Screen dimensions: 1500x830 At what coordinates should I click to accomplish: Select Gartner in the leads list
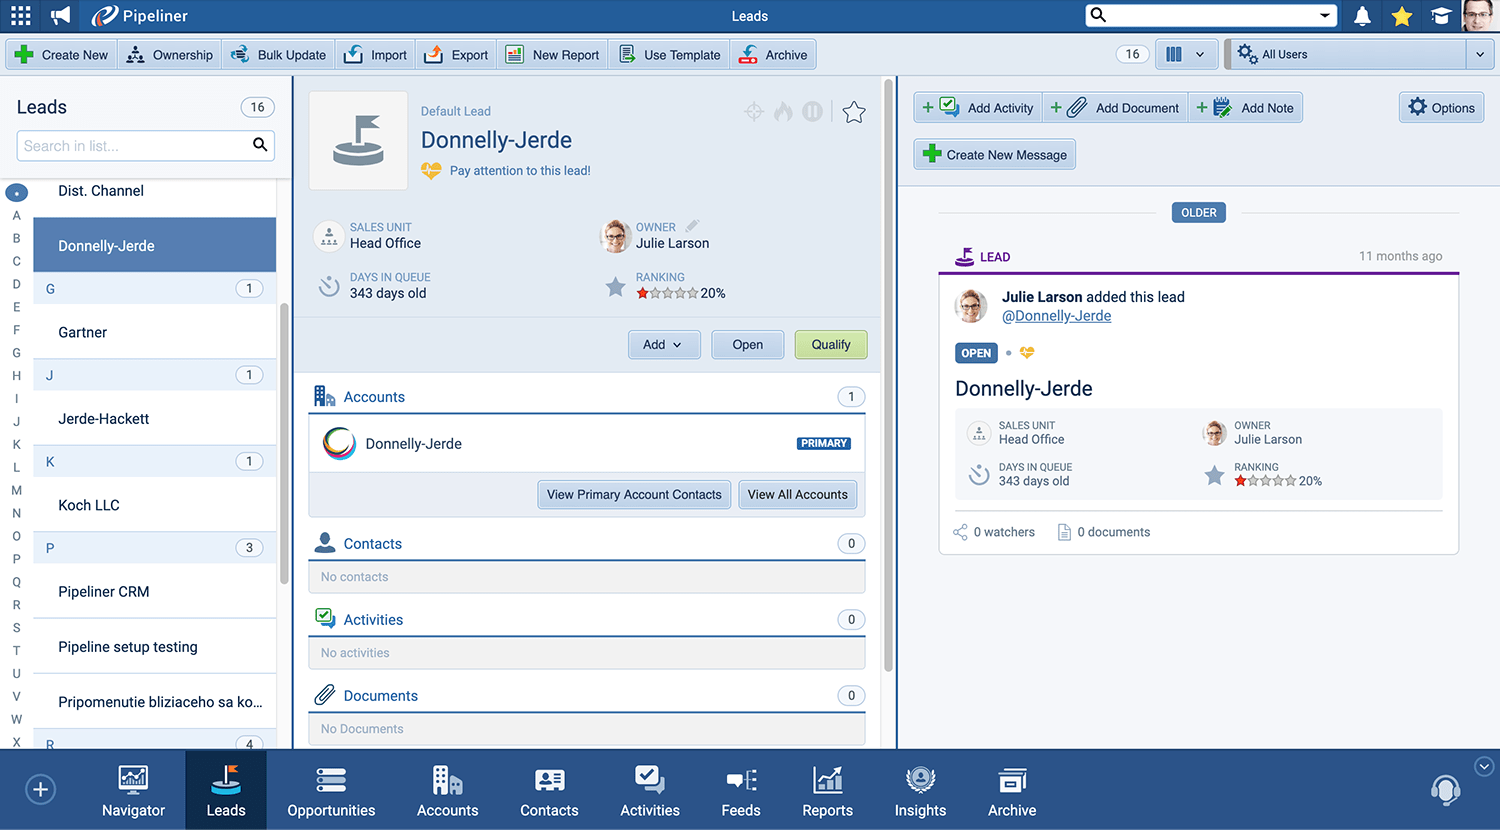coord(83,332)
